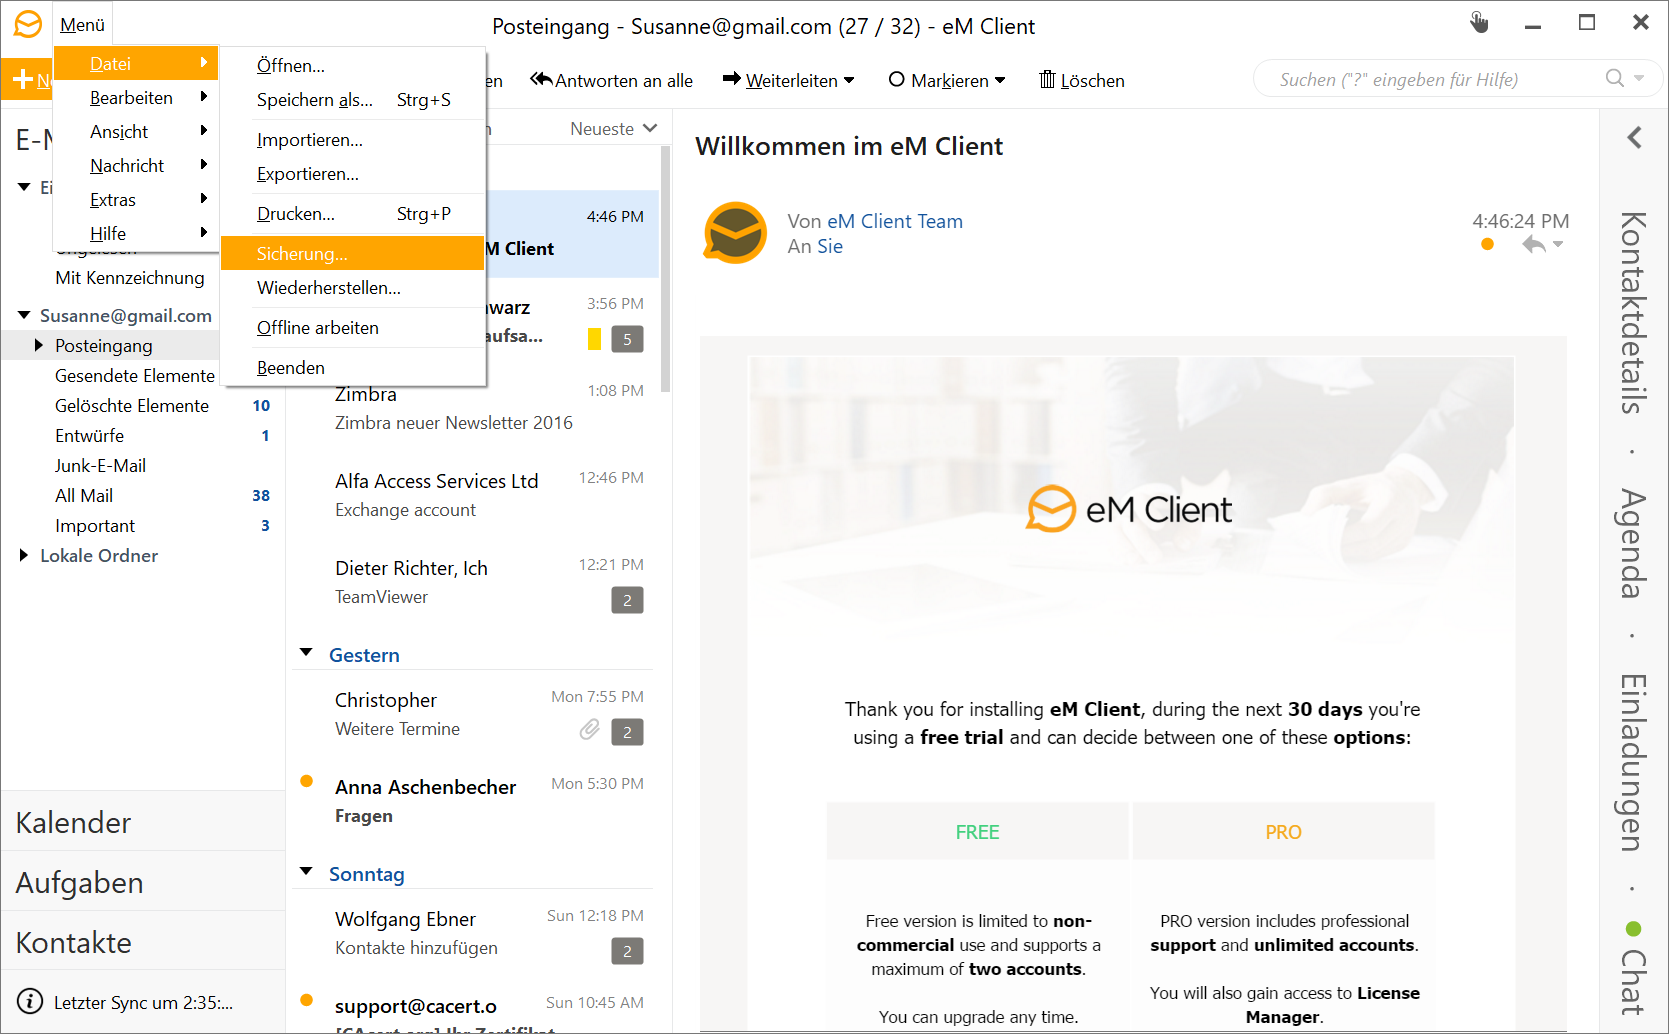The image size is (1669, 1034).
Task: Choose Wiederherstellen... menu entry
Action: (352, 287)
